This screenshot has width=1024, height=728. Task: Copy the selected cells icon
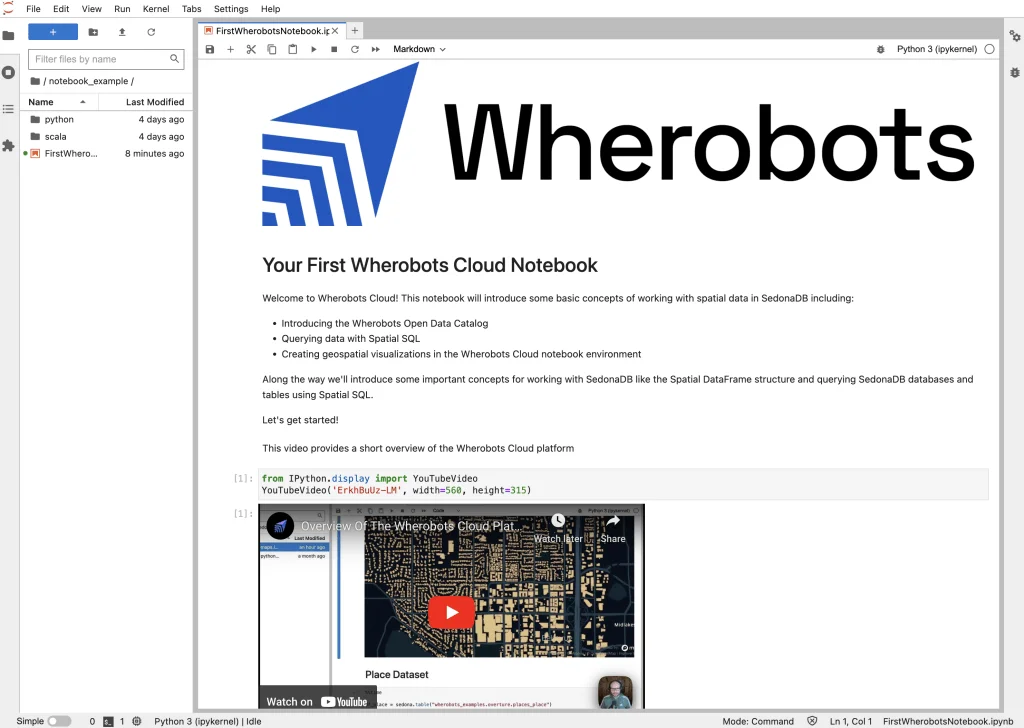[x=272, y=49]
